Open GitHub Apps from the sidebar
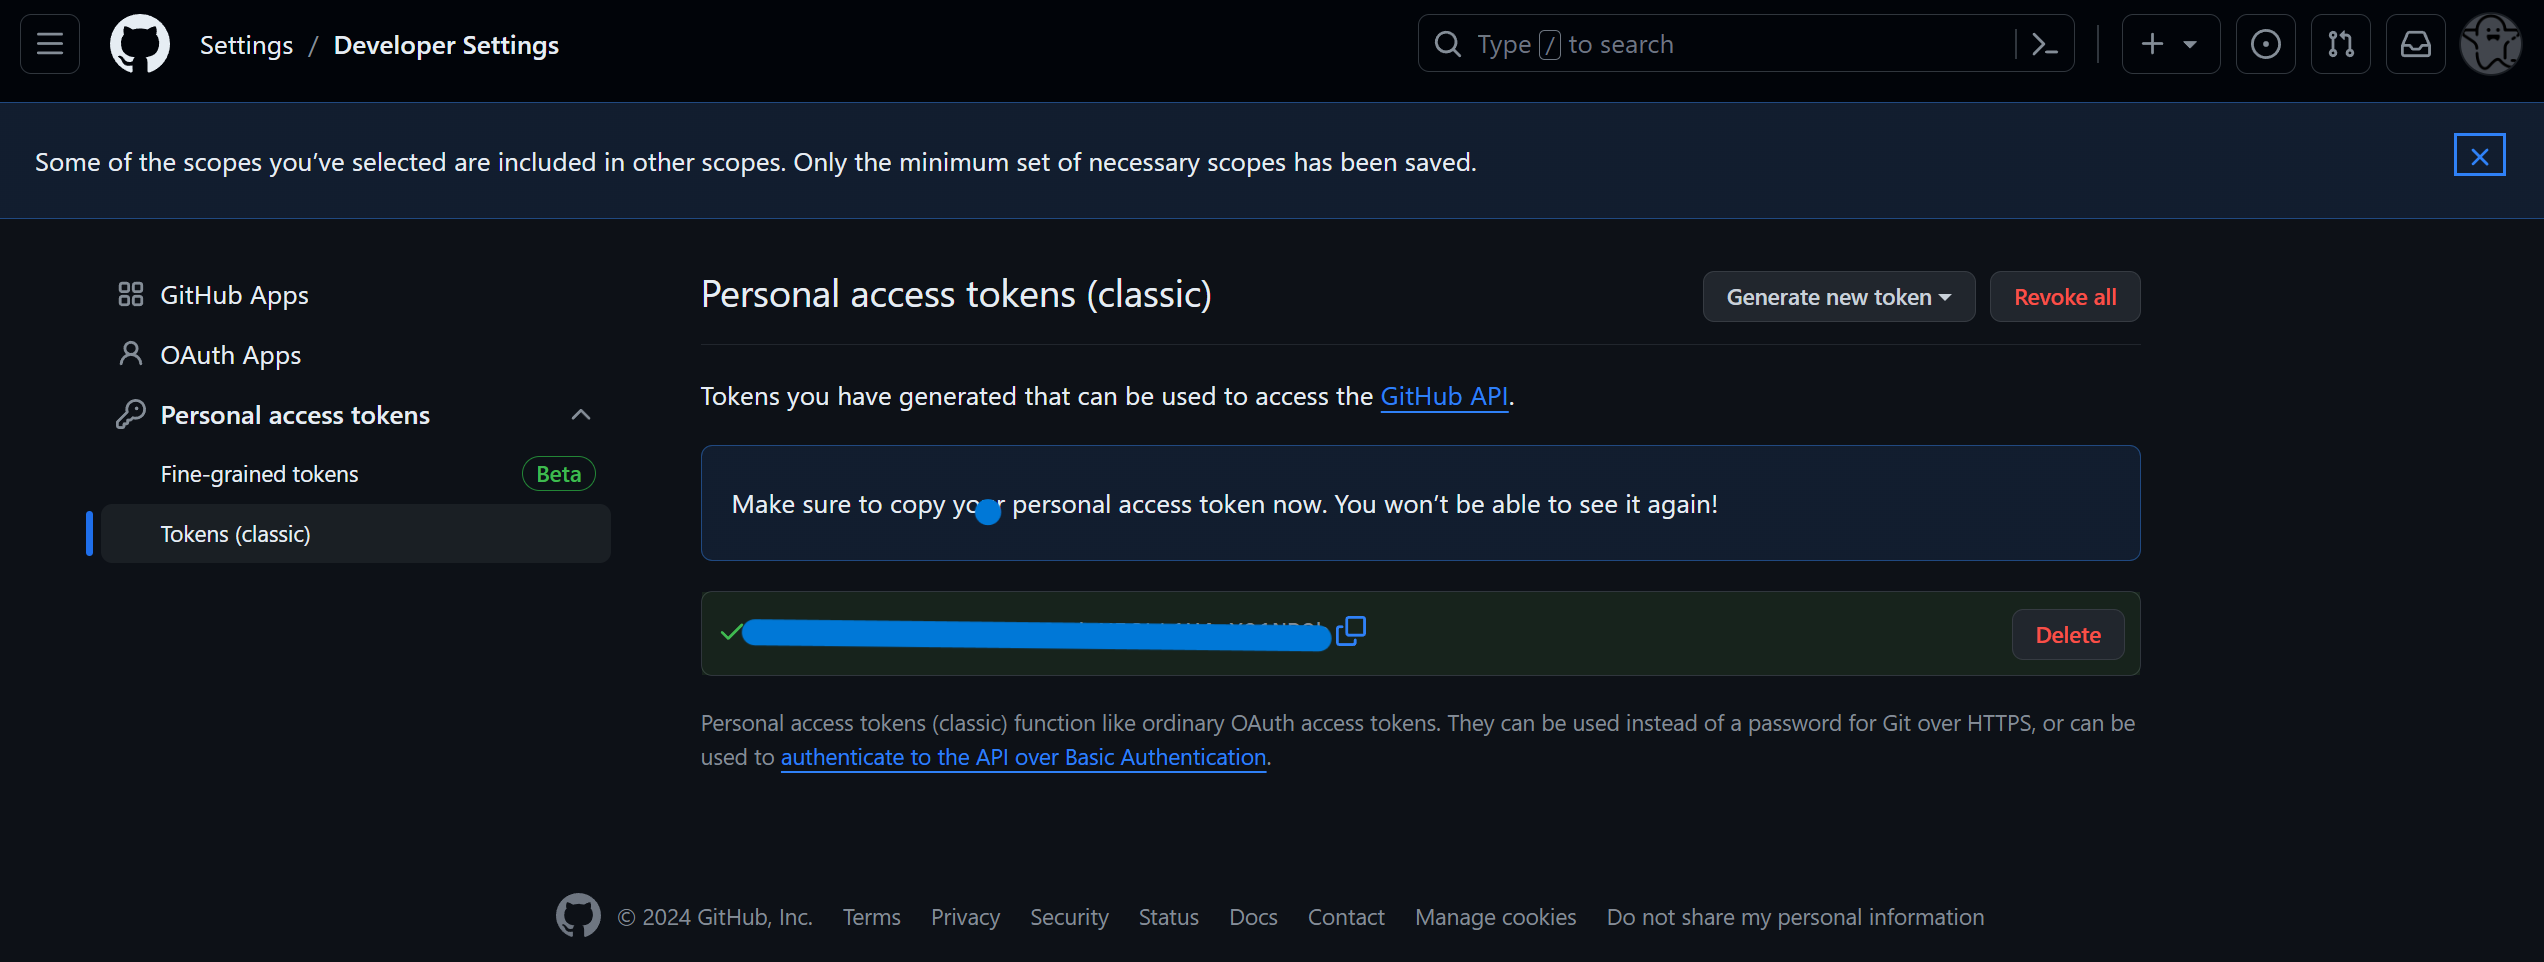The height and width of the screenshot is (962, 2544). click(x=234, y=294)
